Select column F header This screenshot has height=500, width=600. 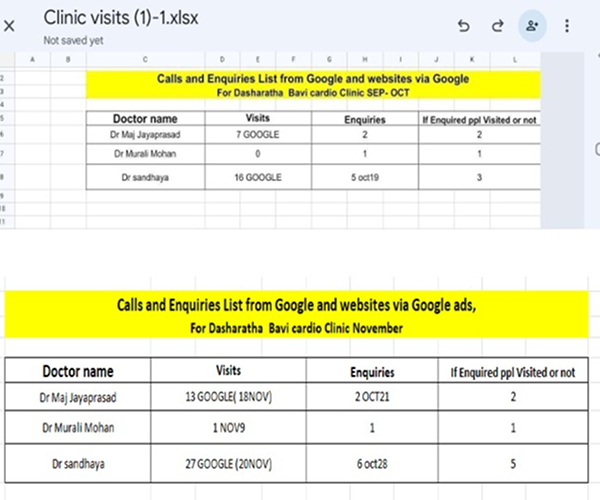pyautogui.click(x=293, y=59)
